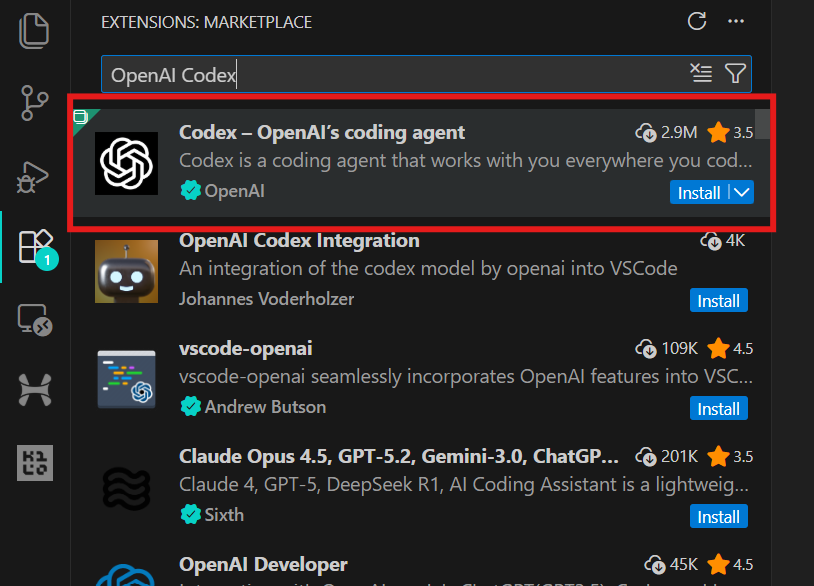
Task: Open the Explorer view in the activity bar
Action: click(x=34, y=30)
